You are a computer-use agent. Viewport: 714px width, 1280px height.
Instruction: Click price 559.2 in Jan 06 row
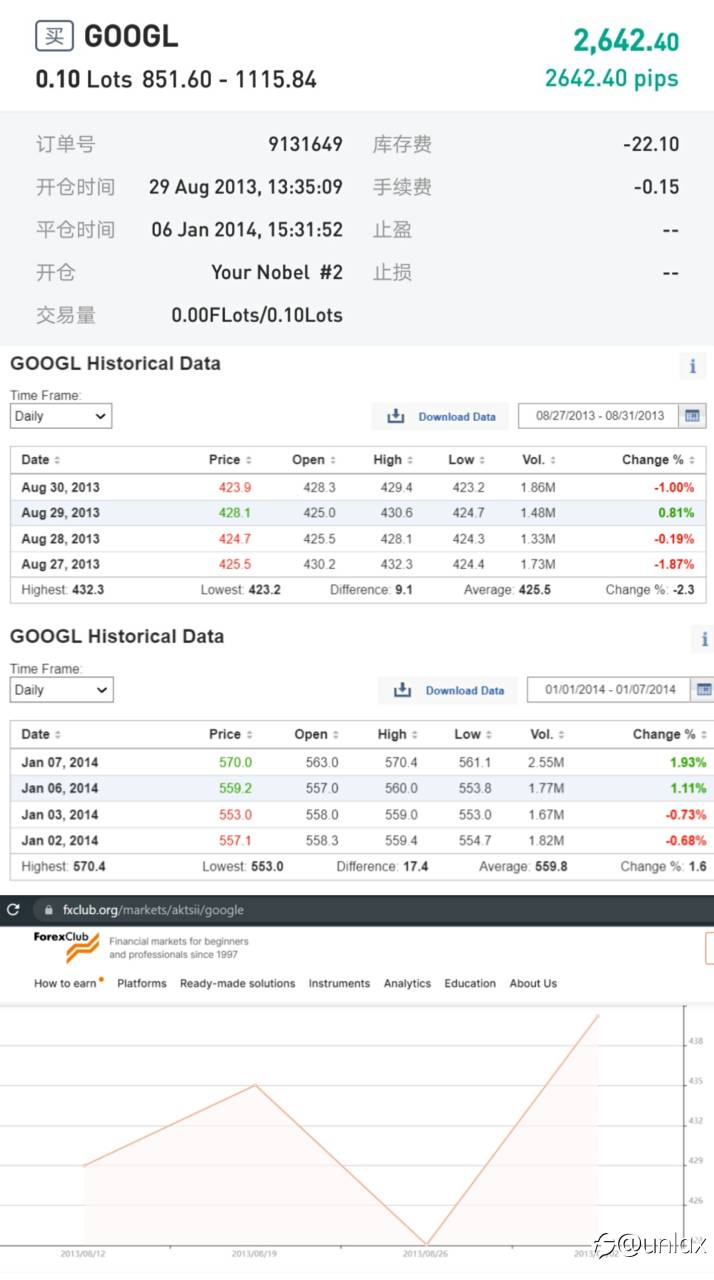[x=236, y=788]
